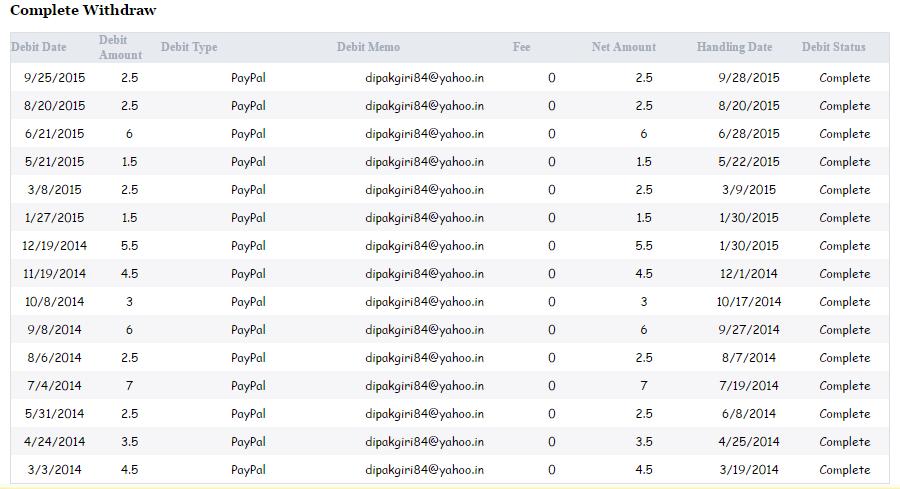The image size is (900, 489).
Task: Click handling date 10/17/2014
Action: point(749,302)
